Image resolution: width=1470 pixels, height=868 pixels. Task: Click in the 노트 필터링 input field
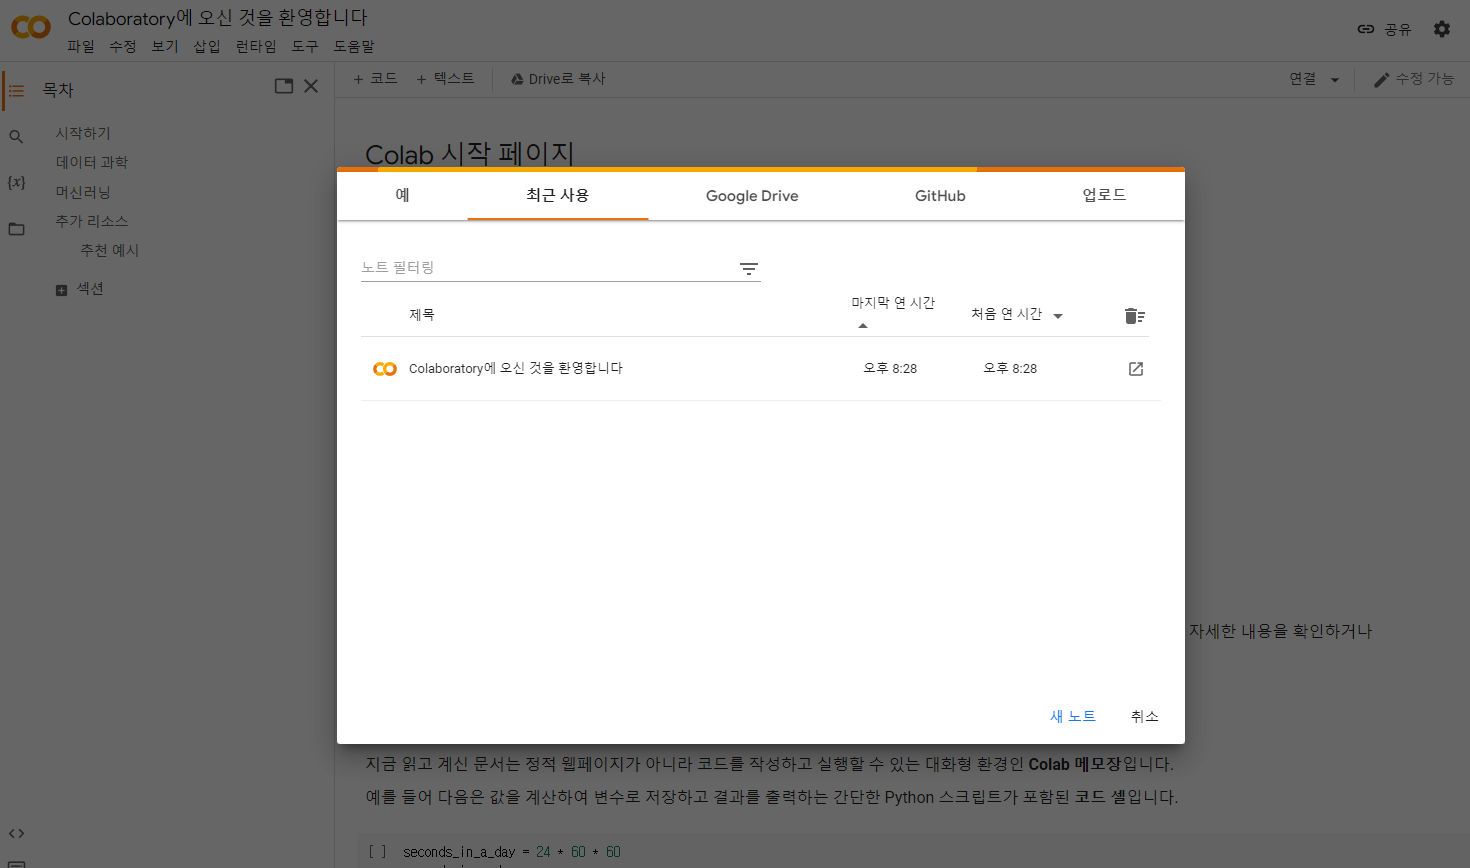tap(548, 268)
